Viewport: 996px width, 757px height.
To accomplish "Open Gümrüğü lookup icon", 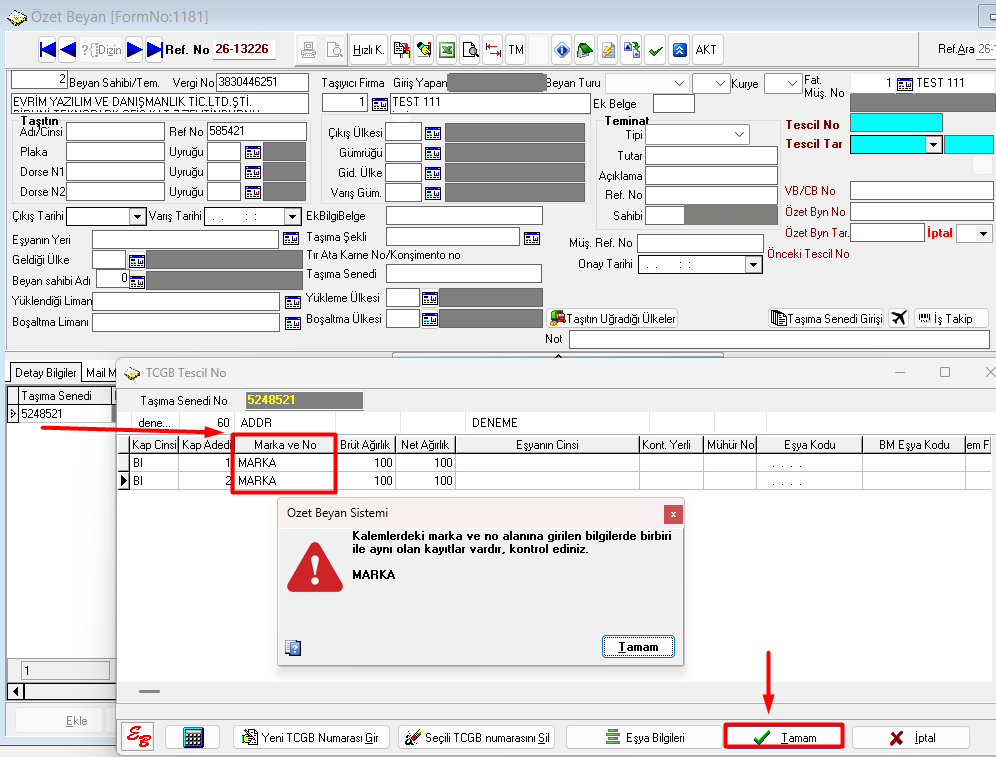I will tap(433, 153).
